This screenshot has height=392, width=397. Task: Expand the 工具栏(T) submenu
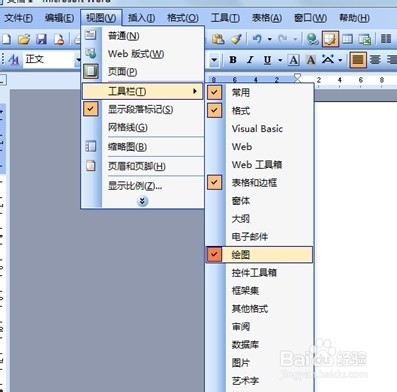click(143, 91)
